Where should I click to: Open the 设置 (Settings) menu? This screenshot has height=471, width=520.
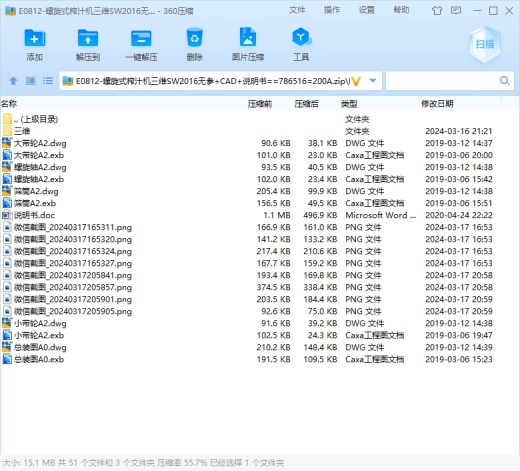[366, 10]
